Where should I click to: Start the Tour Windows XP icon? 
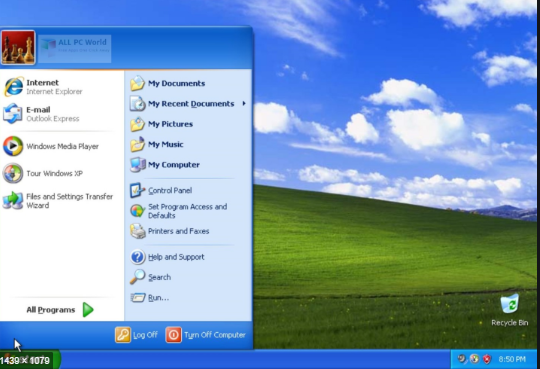(13, 173)
